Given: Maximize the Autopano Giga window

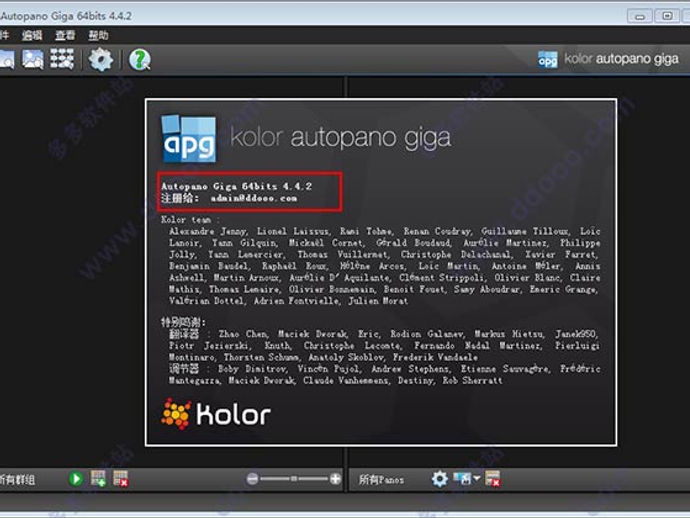Looking at the screenshot, I should pyautogui.click(x=667, y=16).
